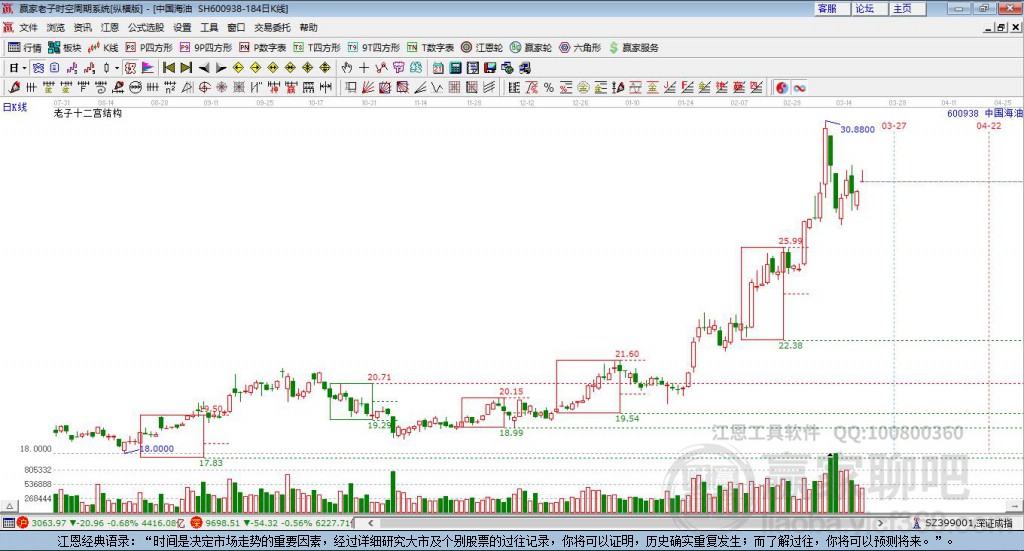Viewport: 1024px width, 551px height.
Task: Switch to the K线 chart view
Action: 103,48
